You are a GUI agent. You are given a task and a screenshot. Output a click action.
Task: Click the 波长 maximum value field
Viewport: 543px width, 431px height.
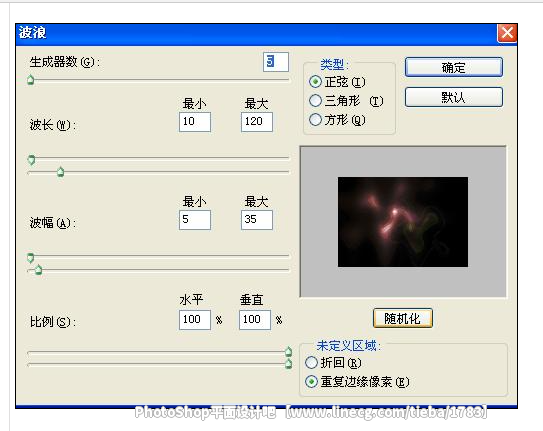(x=257, y=122)
